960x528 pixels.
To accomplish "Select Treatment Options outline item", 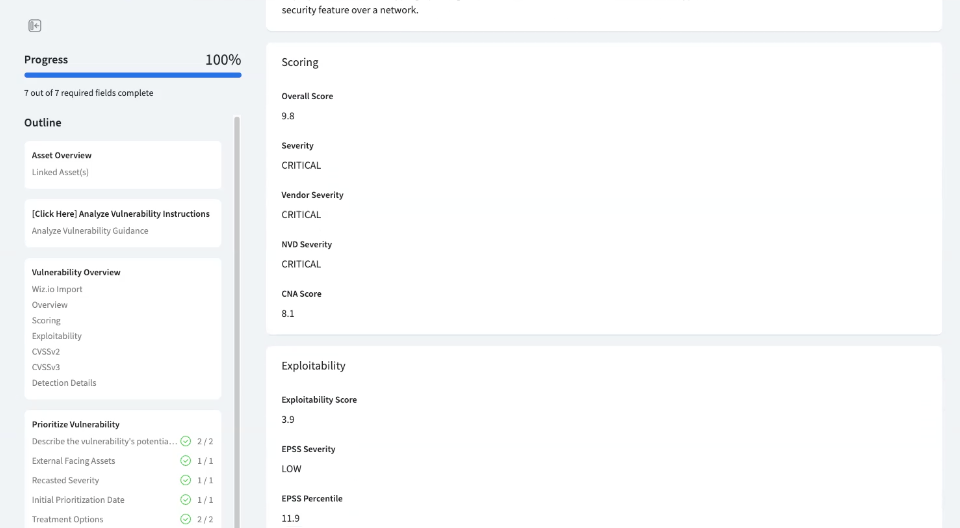I will pyautogui.click(x=67, y=519).
